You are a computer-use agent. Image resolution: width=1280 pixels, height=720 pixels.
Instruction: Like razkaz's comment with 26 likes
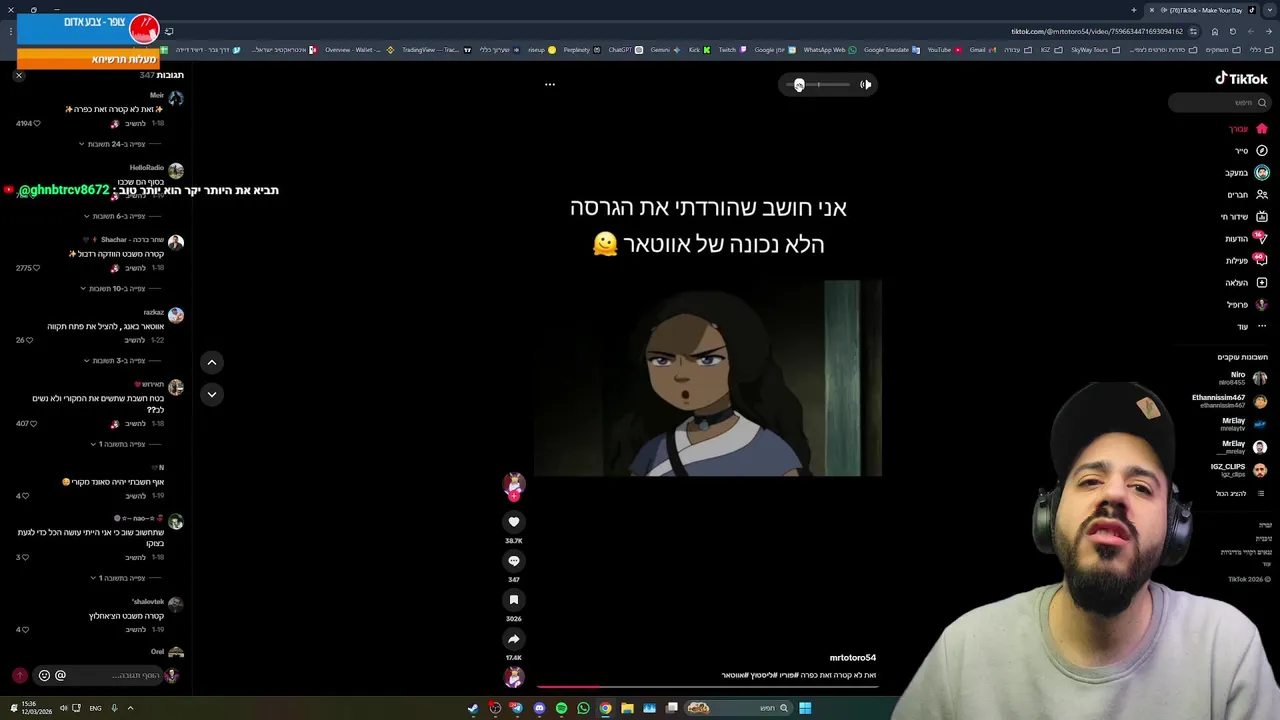pyautogui.click(x=30, y=340)
